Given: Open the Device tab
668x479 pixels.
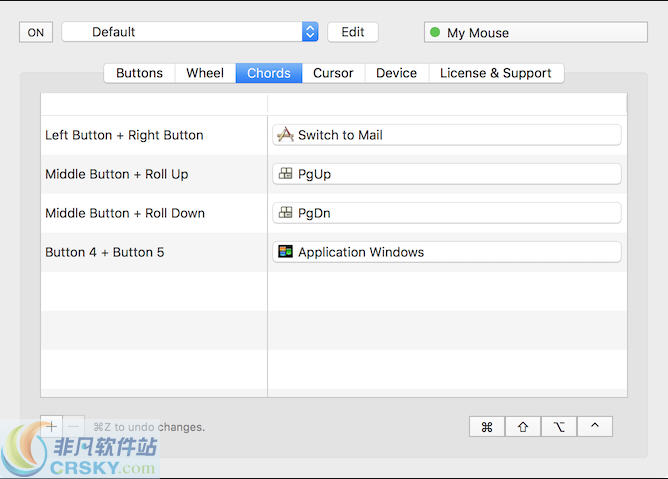Looking at the screenshot, I should coord(397,73).
